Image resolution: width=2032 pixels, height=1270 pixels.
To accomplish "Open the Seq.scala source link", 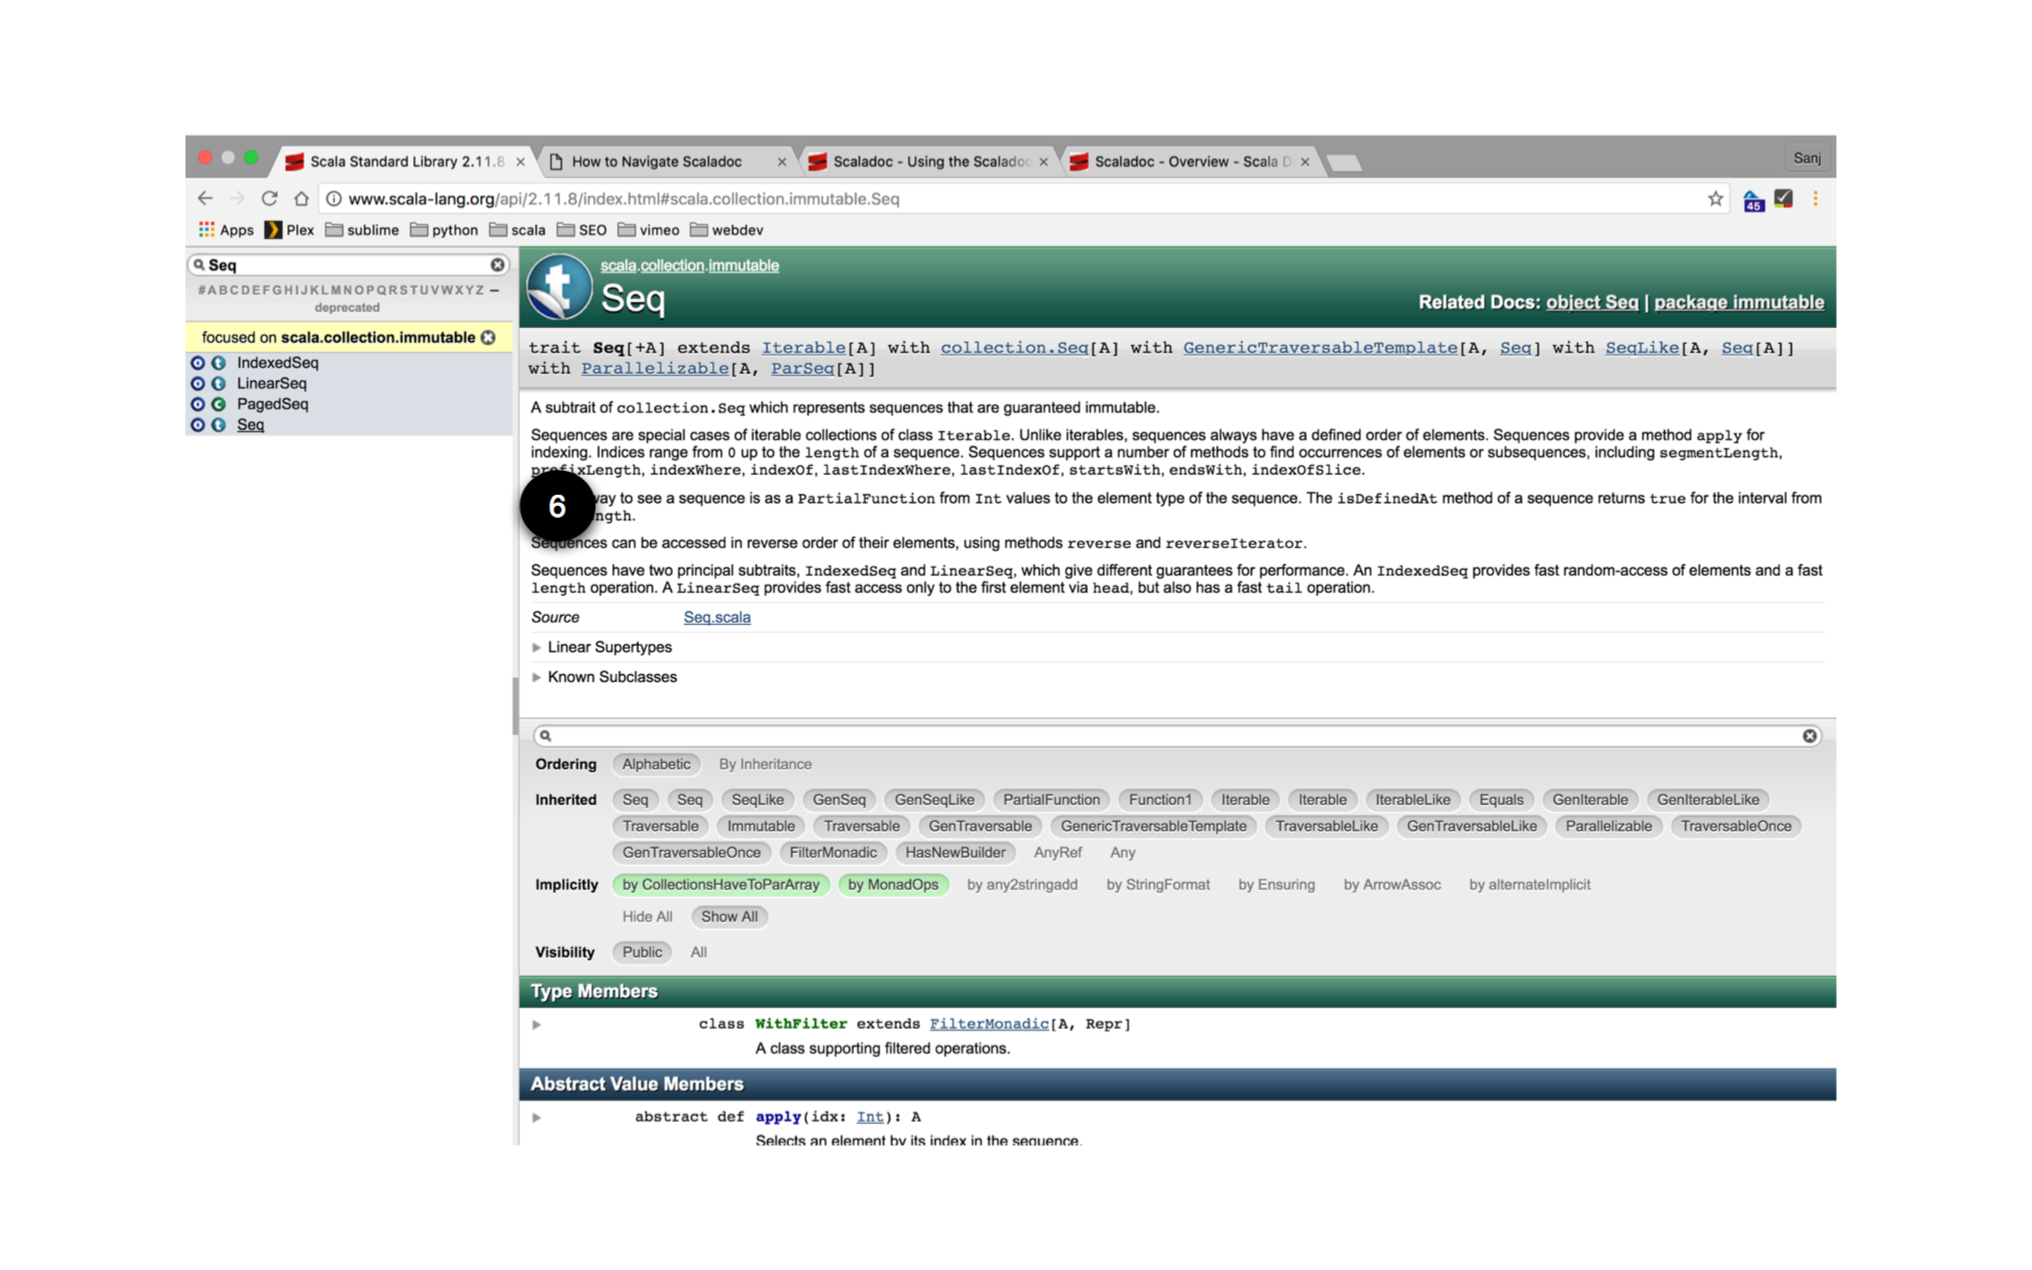I will click(x=716, y=617).
